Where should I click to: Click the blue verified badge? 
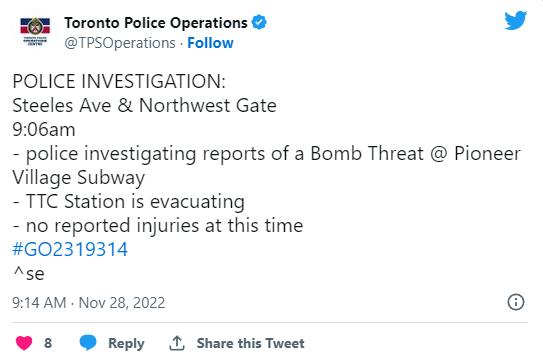[259, 23]
